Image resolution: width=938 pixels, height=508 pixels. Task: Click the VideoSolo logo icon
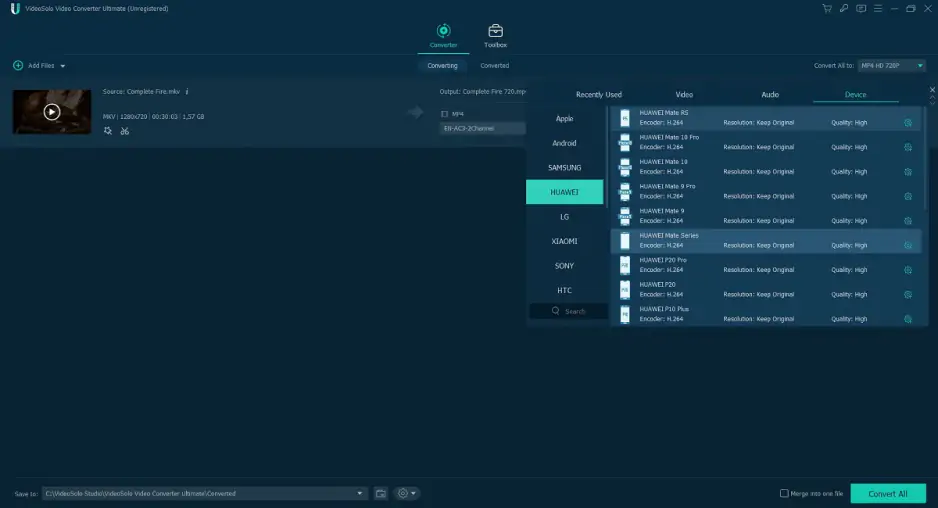15,8
